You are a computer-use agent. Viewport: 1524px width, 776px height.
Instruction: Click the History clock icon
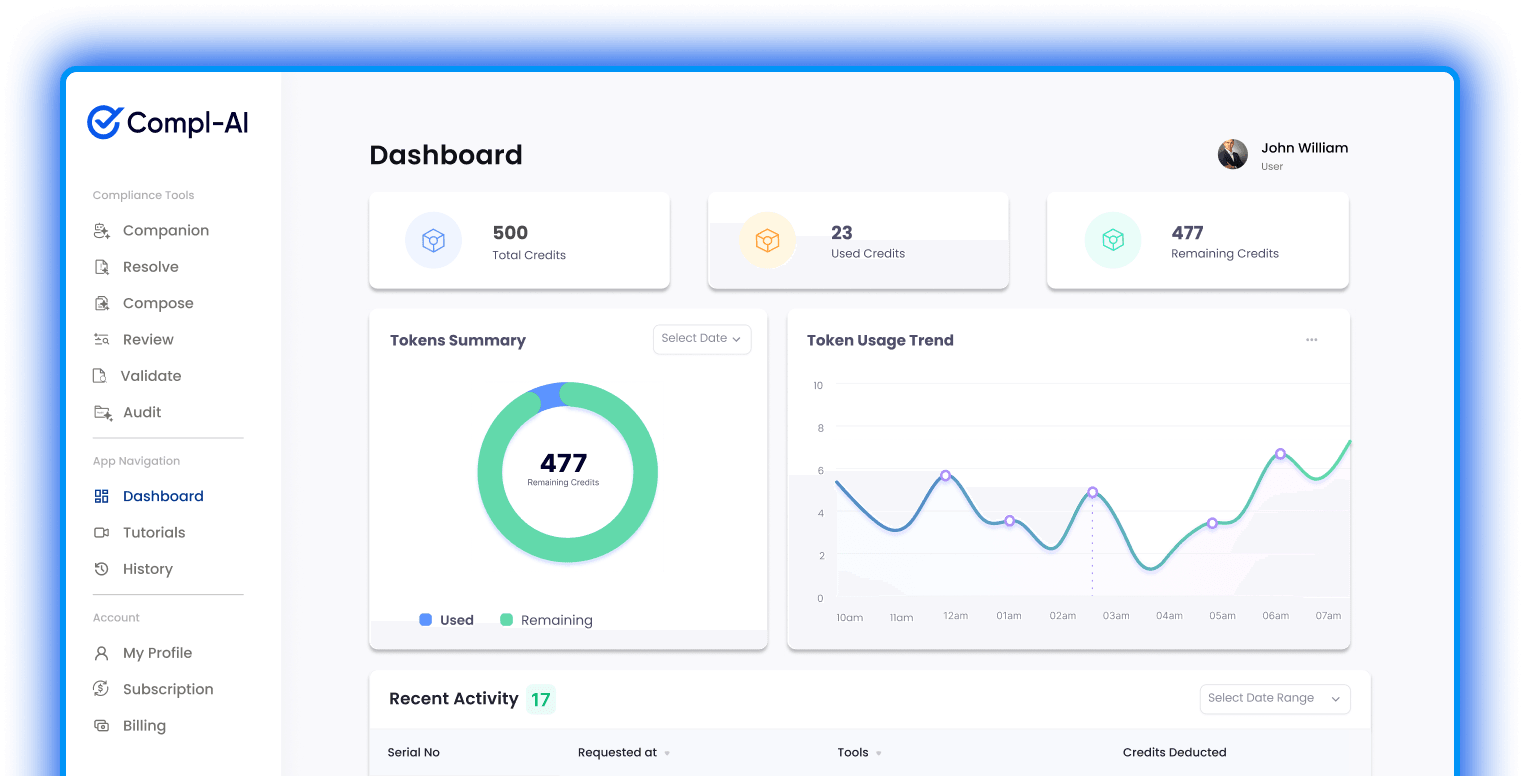[101, 569]
